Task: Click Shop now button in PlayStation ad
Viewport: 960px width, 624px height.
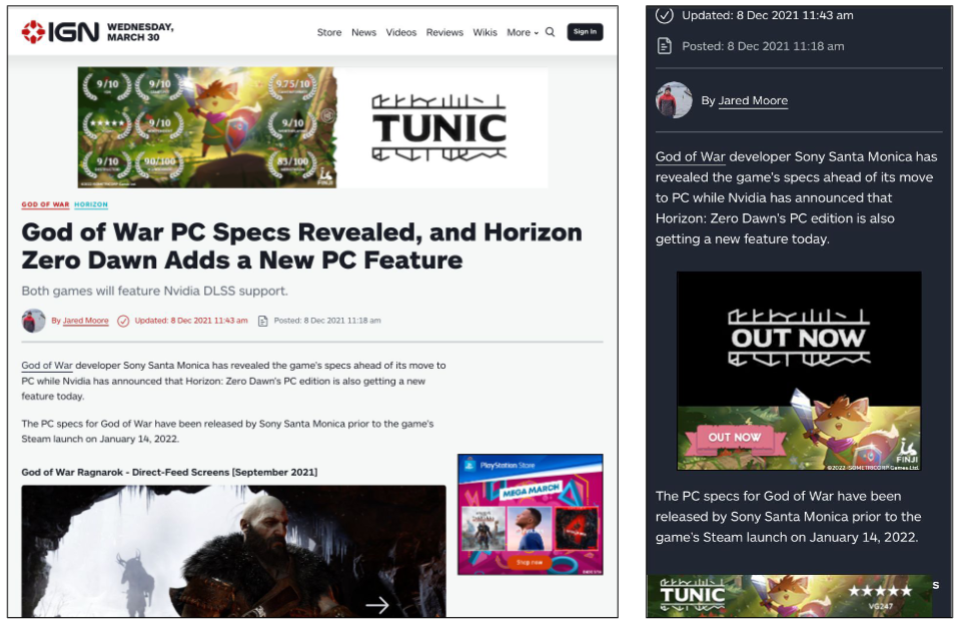Action: pyautogui.click(x=529, y=562)
